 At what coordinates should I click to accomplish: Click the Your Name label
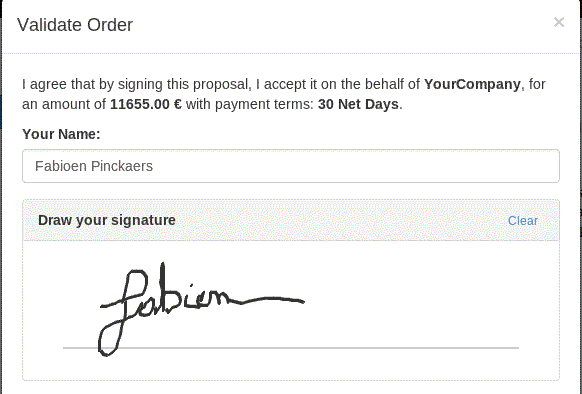pos(61,134)
